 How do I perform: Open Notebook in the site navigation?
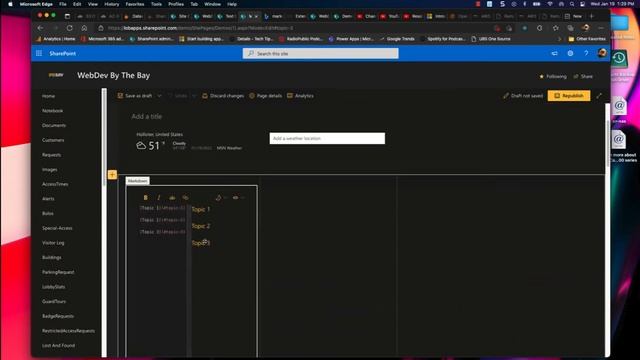coord(52,111)
